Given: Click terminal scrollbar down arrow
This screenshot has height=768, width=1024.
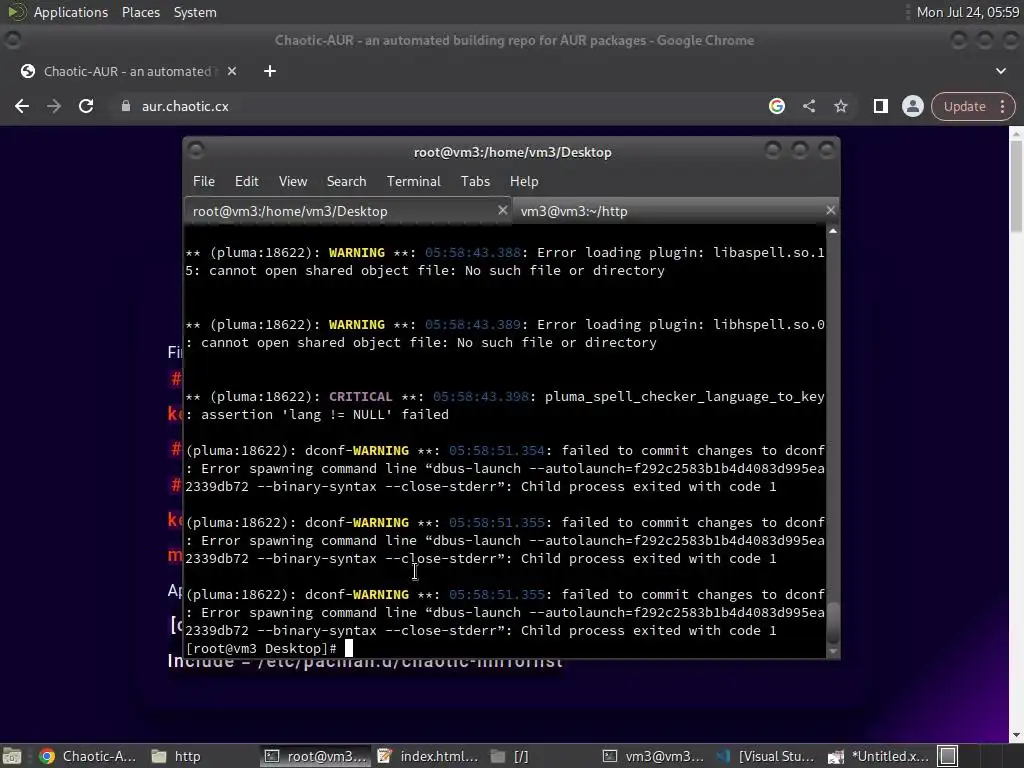Looking at the screenshot, I should coord(833,651).
